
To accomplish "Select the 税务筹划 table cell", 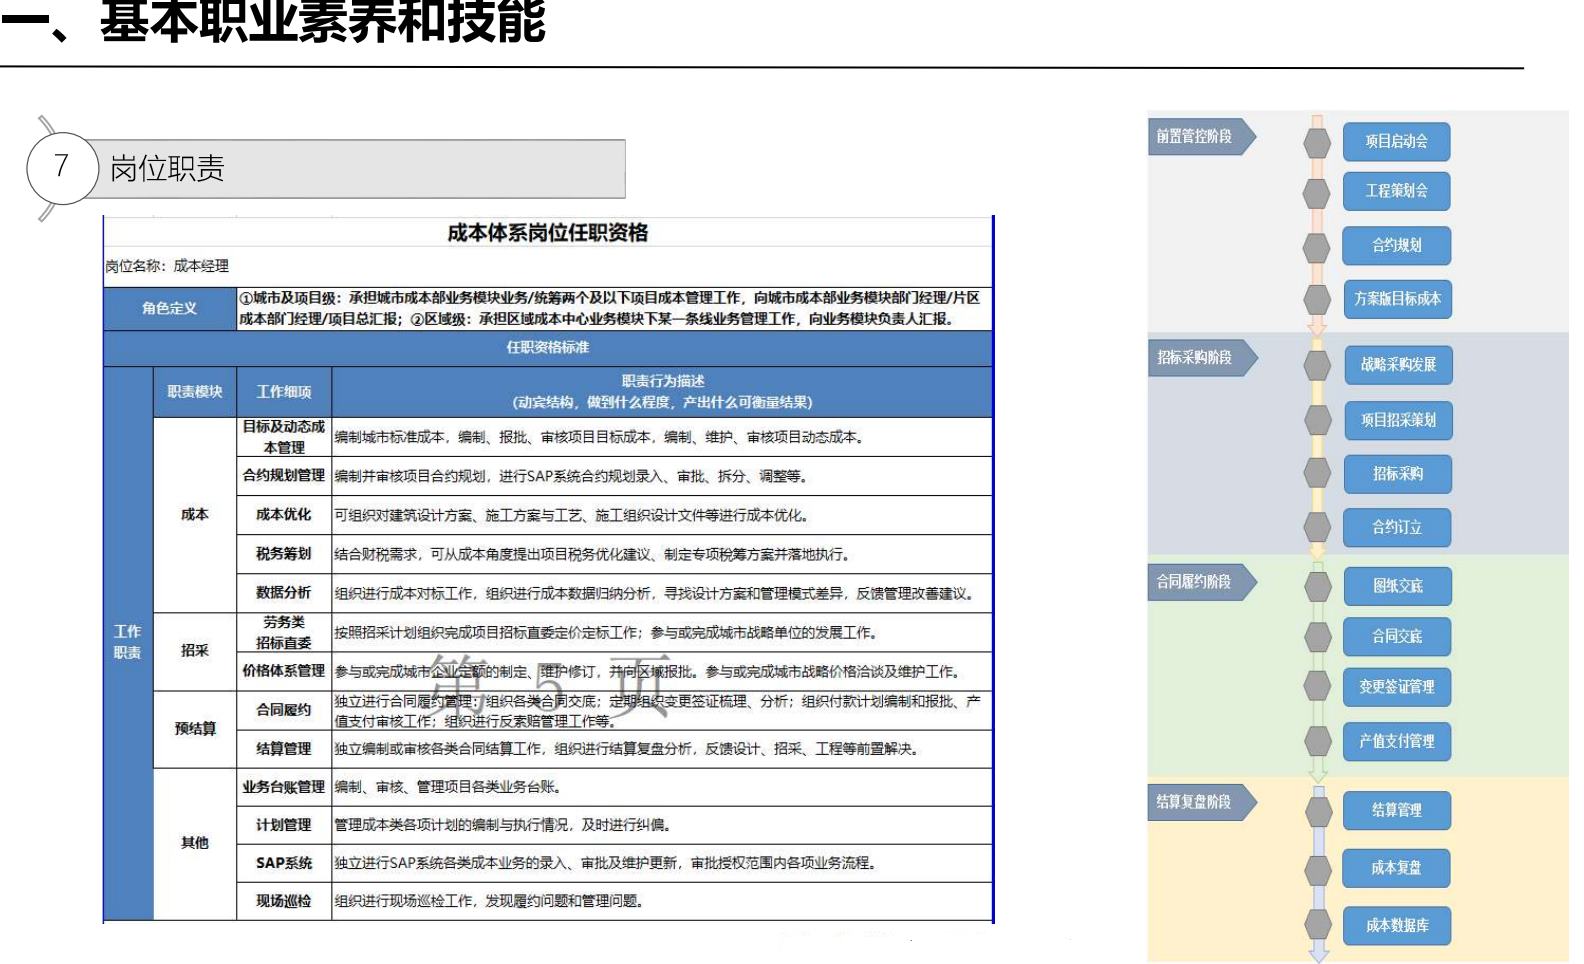I will tap(284, 554).
